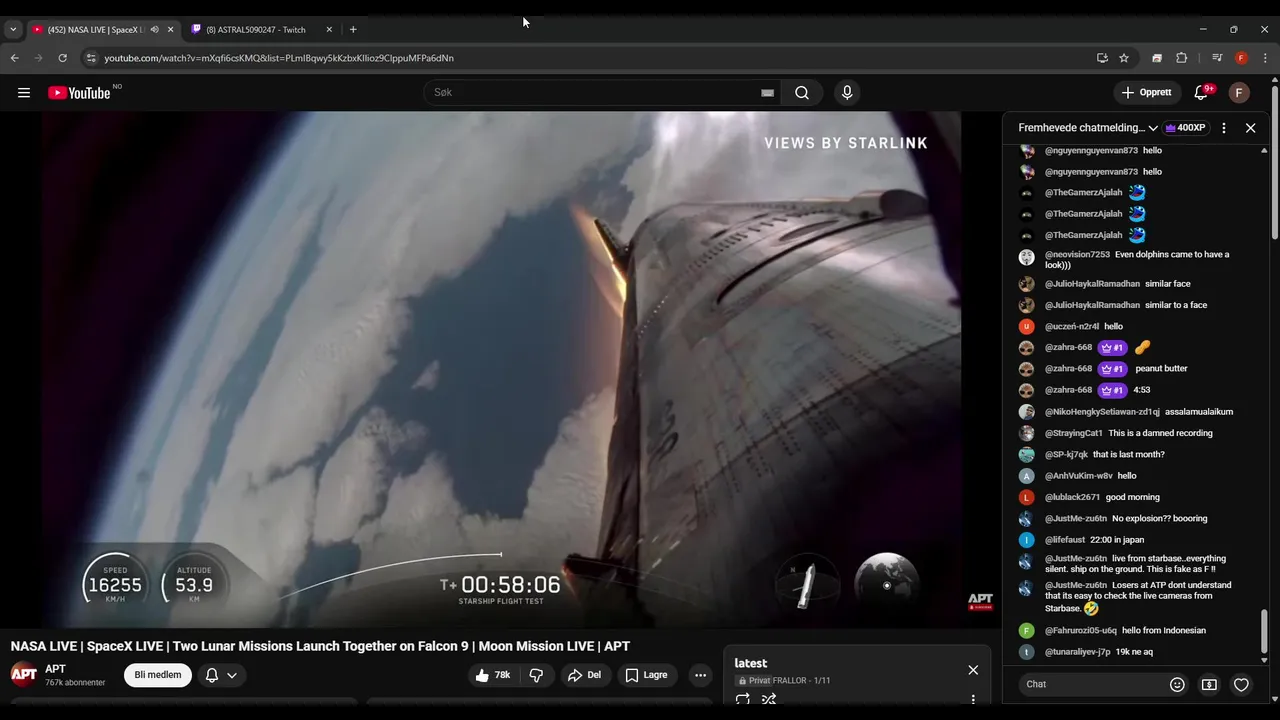
Task: Send a heart reaction in chat
Action: click(1241, 685)
